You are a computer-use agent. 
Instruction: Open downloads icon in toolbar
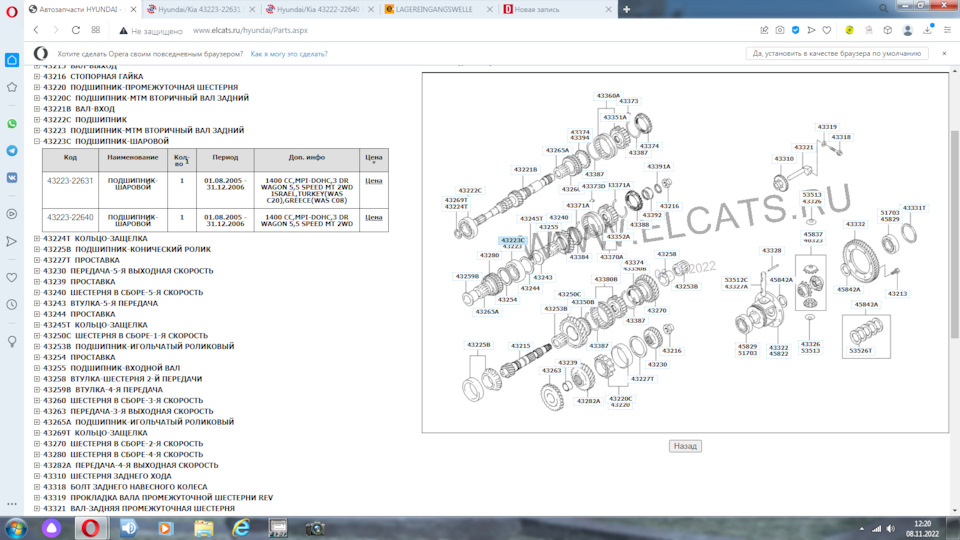coord(928,30)
